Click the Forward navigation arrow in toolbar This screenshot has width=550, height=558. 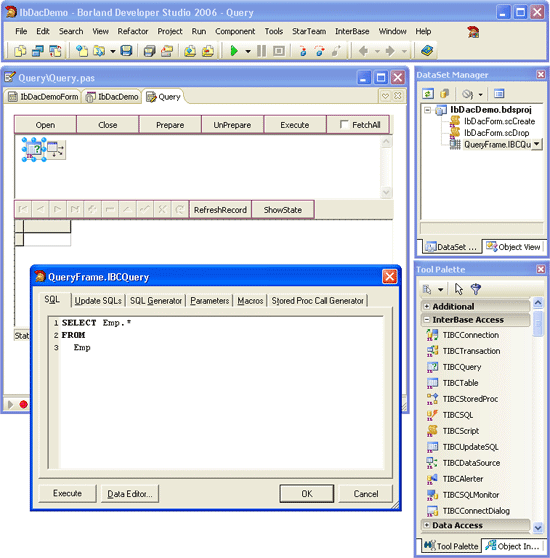tap(390, 51)
